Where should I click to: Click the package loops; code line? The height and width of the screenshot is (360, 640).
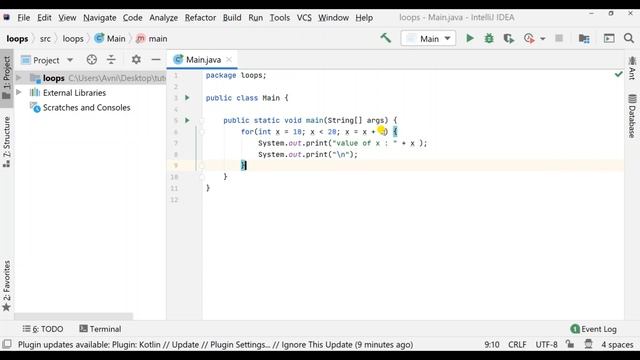click(236, 76)
